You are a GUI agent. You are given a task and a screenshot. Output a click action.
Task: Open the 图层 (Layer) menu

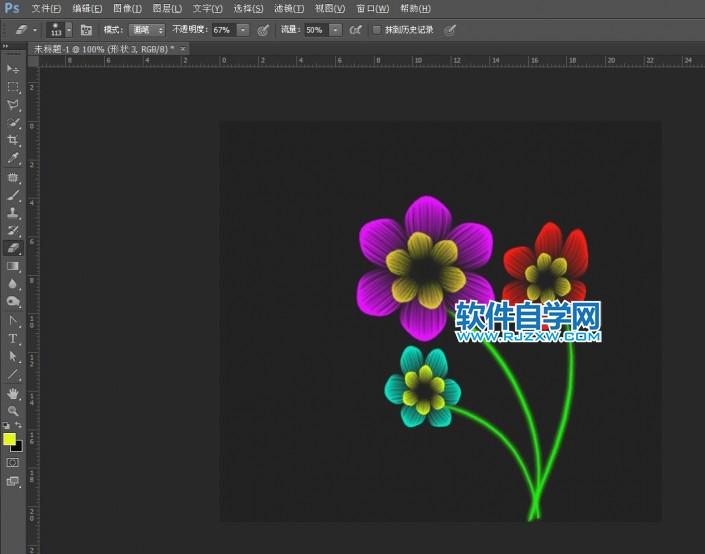[x=167, y=9]
